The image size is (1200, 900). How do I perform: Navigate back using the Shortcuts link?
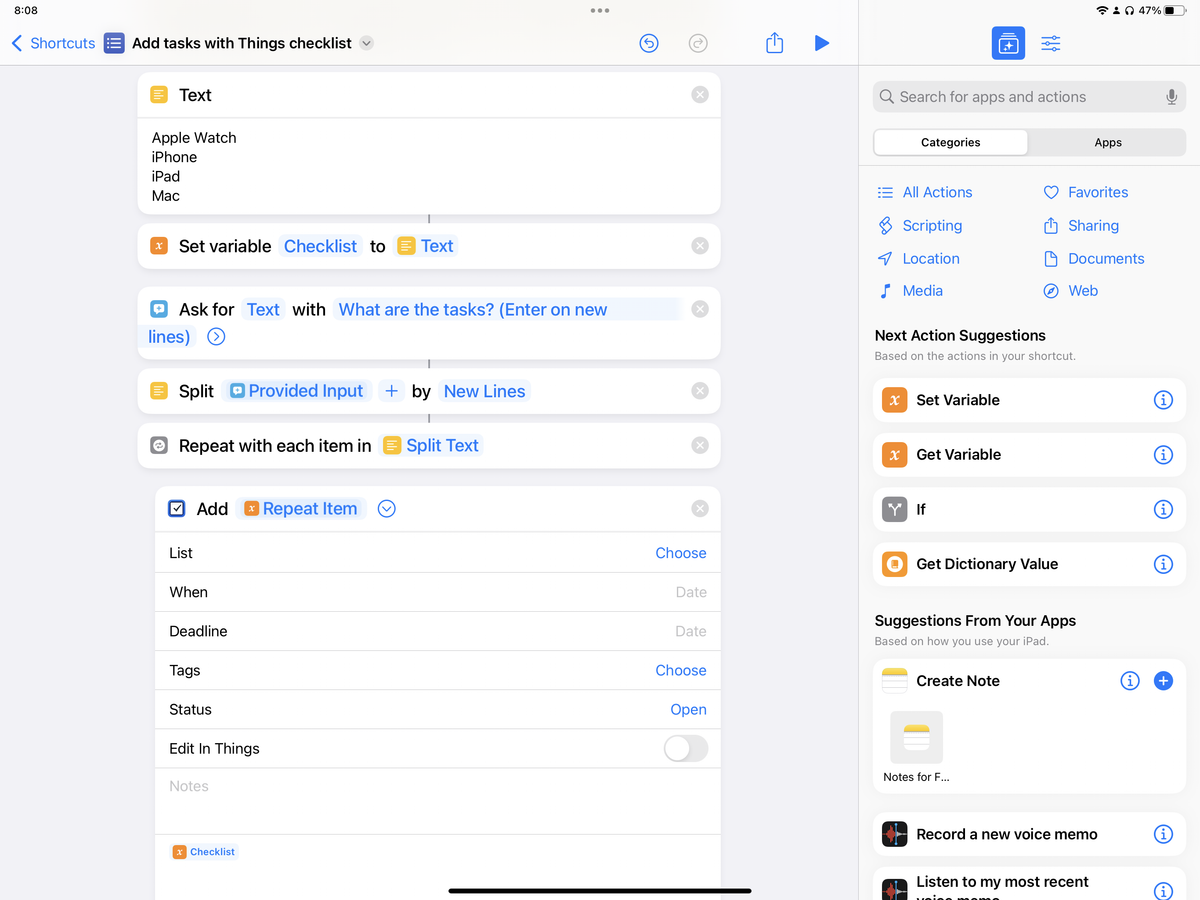point(52,43)
